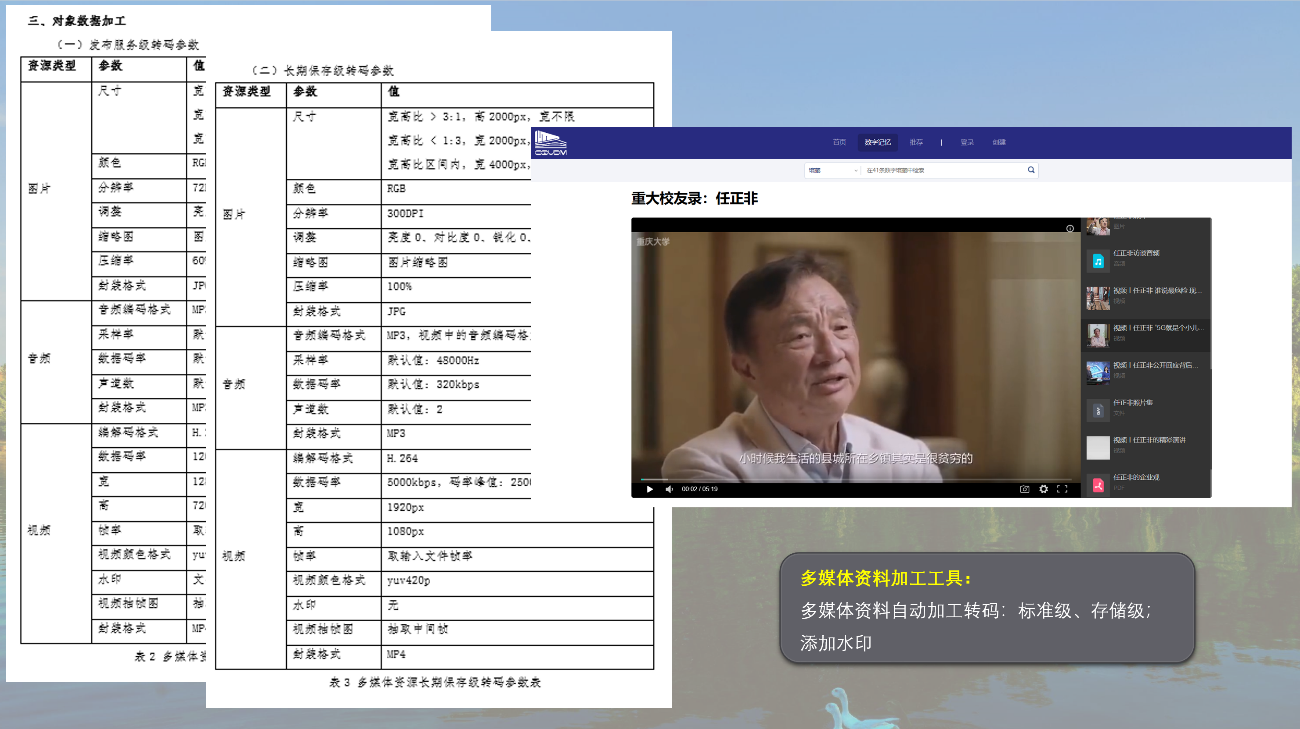Viewport: 1300px width, 729px height.
Task: Click cell 默认值：2 in the front table
Action: pos(415,409)
